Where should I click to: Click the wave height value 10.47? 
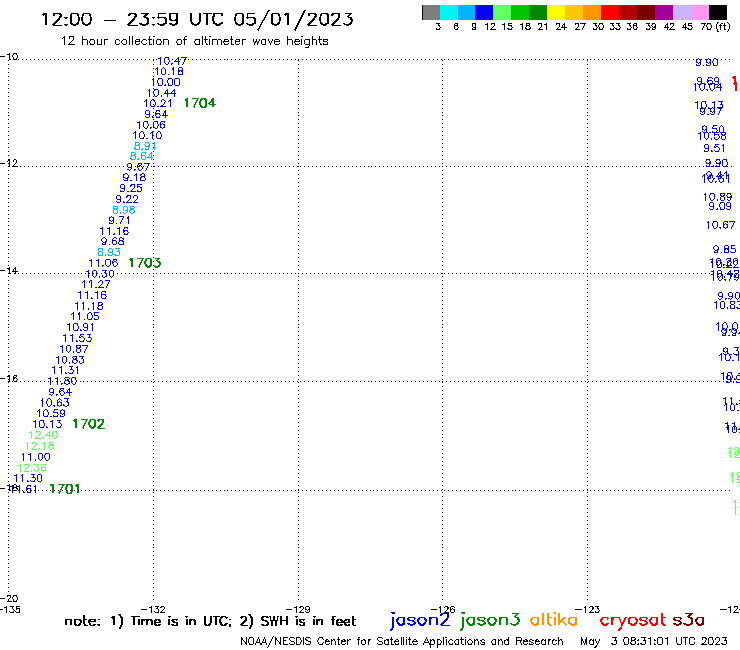pyautogui.click(x=172, y=61)
